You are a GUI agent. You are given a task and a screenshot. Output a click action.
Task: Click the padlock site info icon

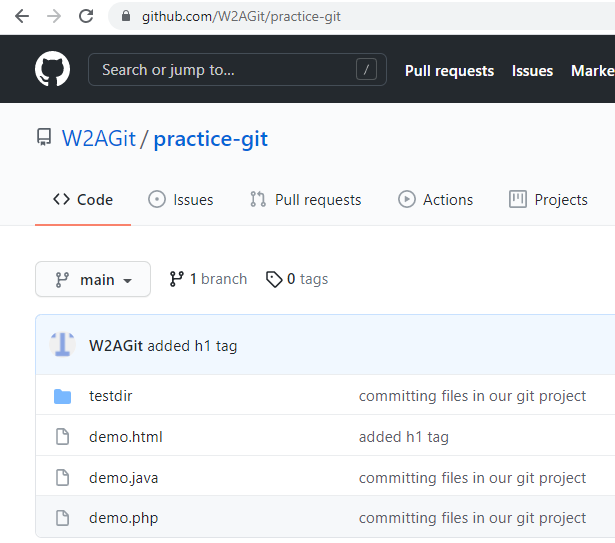[126, 16]
